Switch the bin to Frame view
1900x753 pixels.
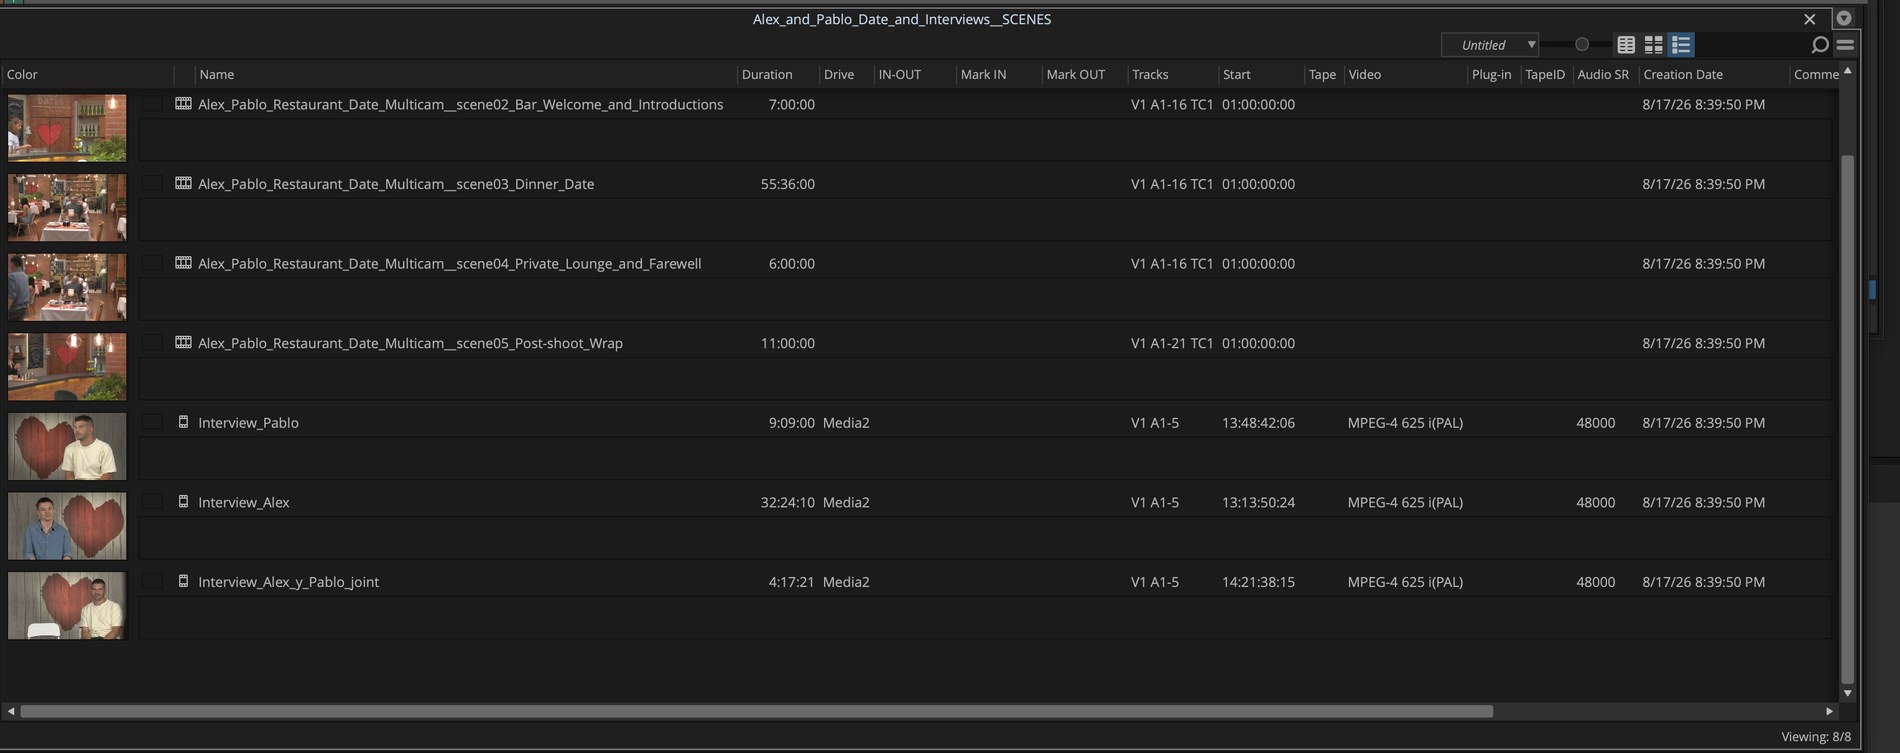[x=1653, y=45]
